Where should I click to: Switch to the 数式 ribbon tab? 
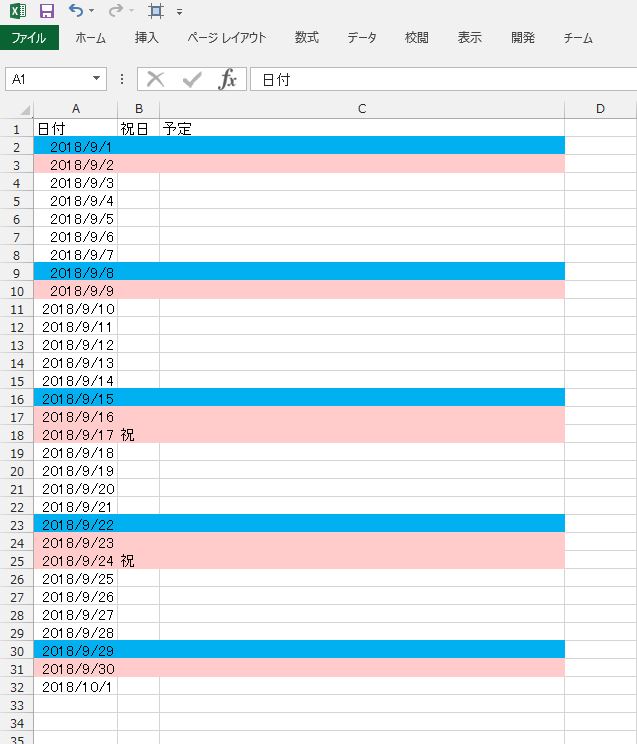pyautogui.click(x=307, y=38)
